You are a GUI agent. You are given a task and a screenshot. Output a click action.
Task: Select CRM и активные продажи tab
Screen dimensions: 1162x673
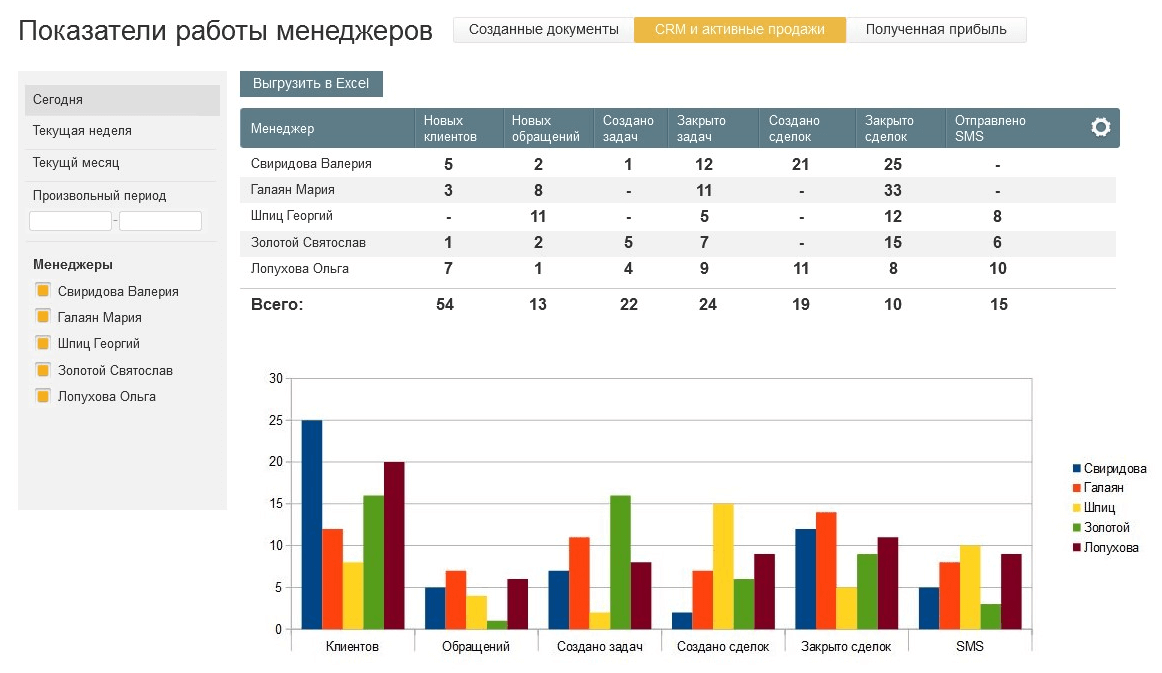pos(739,30)
